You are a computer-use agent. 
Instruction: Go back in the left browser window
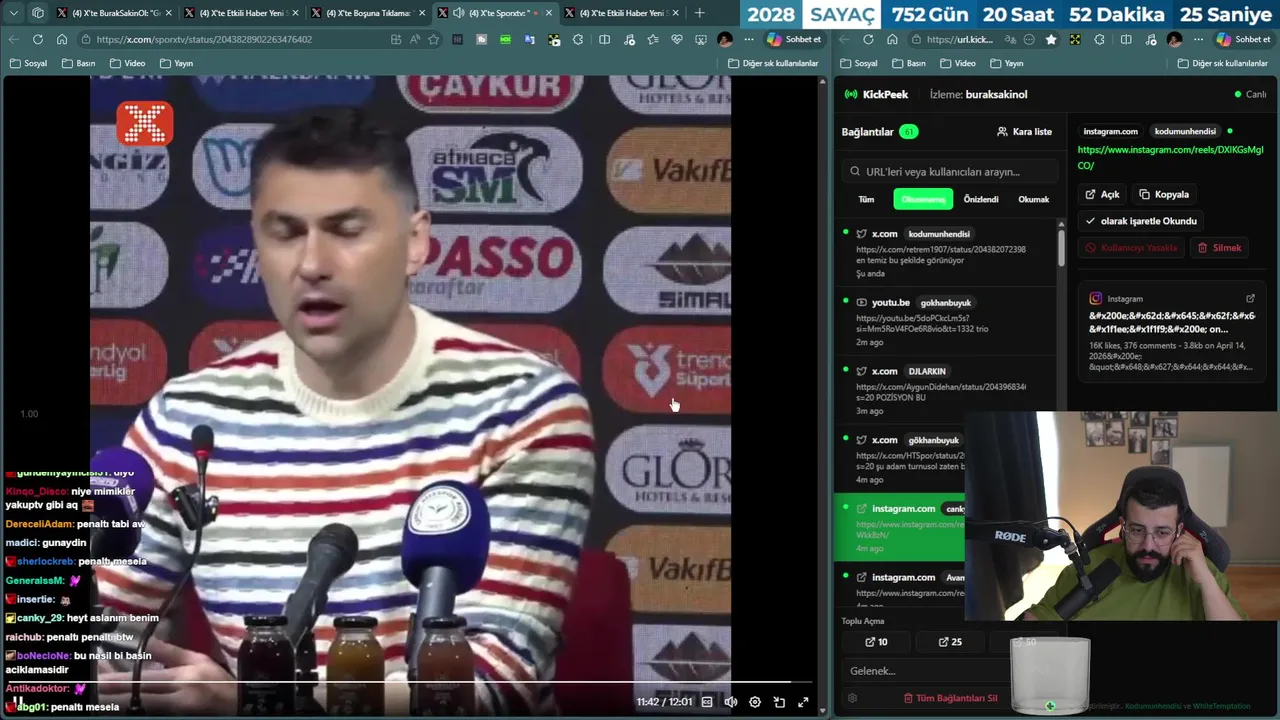coord(13,39)
